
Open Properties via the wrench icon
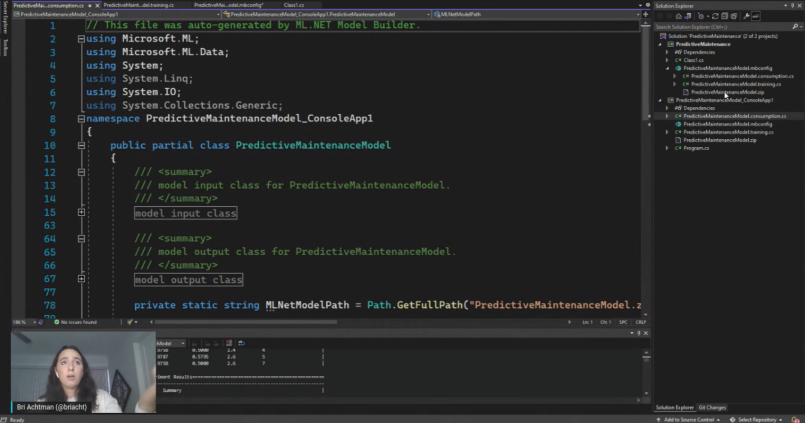(x=746, y=16)
